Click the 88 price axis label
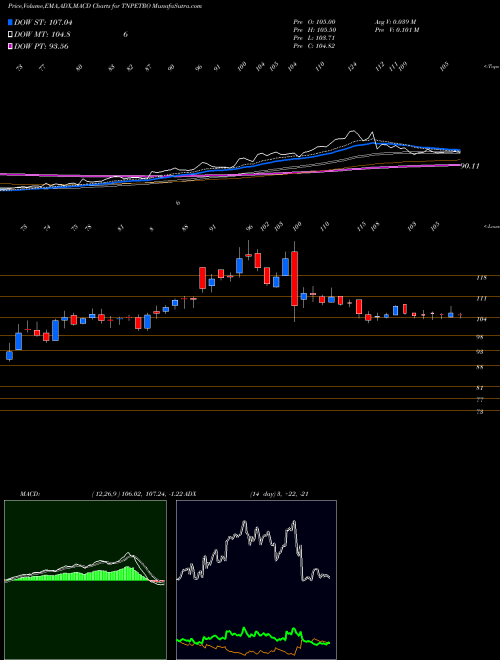Viewport: 500px width, 660px height. point(479,367)
